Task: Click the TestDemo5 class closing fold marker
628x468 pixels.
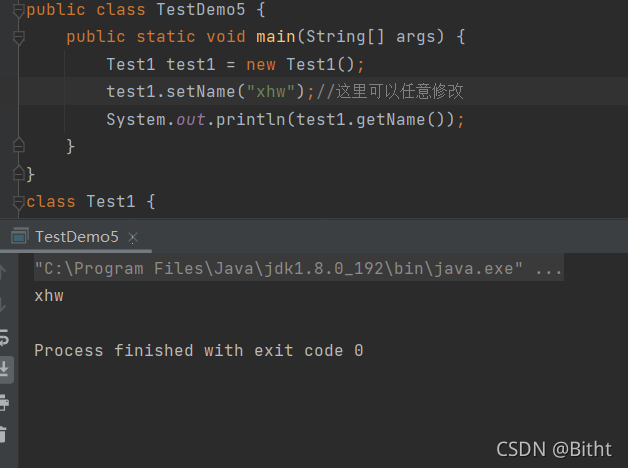Action: click(18, 173)
